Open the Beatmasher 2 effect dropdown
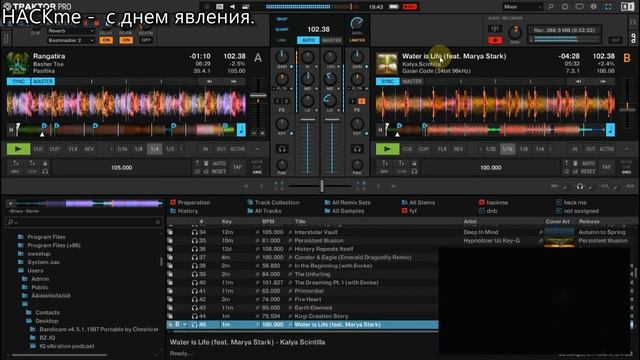 [71, 40]
